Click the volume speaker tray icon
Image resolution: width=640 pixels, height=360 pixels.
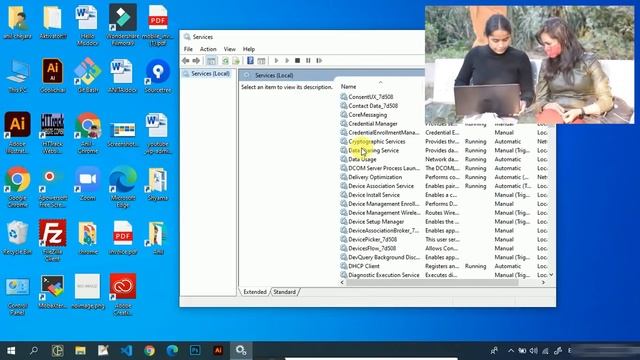(x=533, y=351)
